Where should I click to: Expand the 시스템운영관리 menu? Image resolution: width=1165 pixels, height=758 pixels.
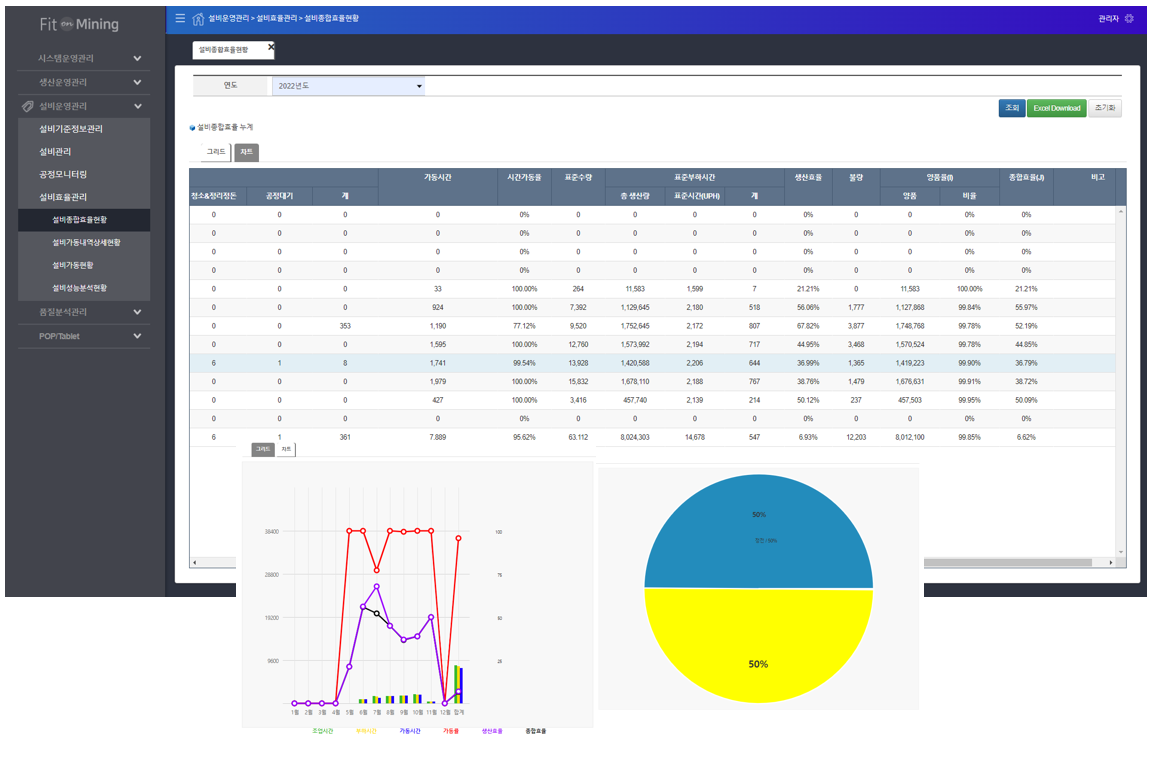click(137, 58)
